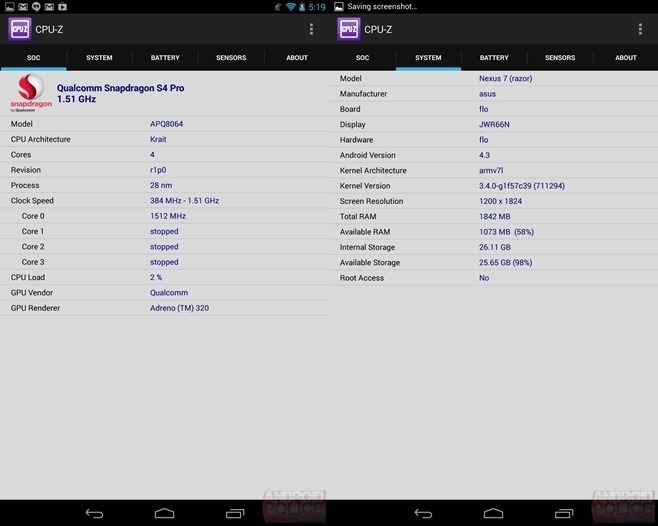
Task: Click the CPU-Z title in left screen
Action: (49, 29)
